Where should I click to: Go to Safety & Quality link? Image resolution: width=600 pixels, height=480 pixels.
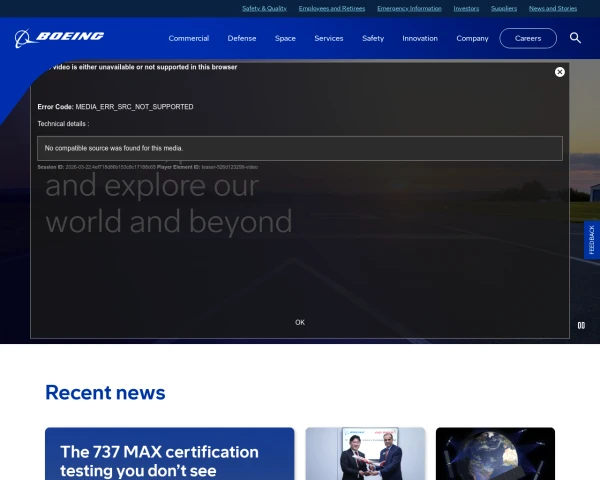pos(264,8)
